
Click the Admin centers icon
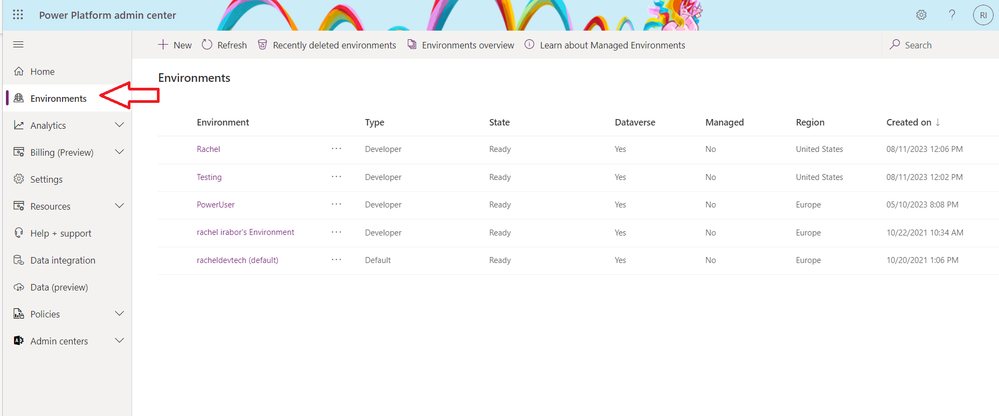18,341
